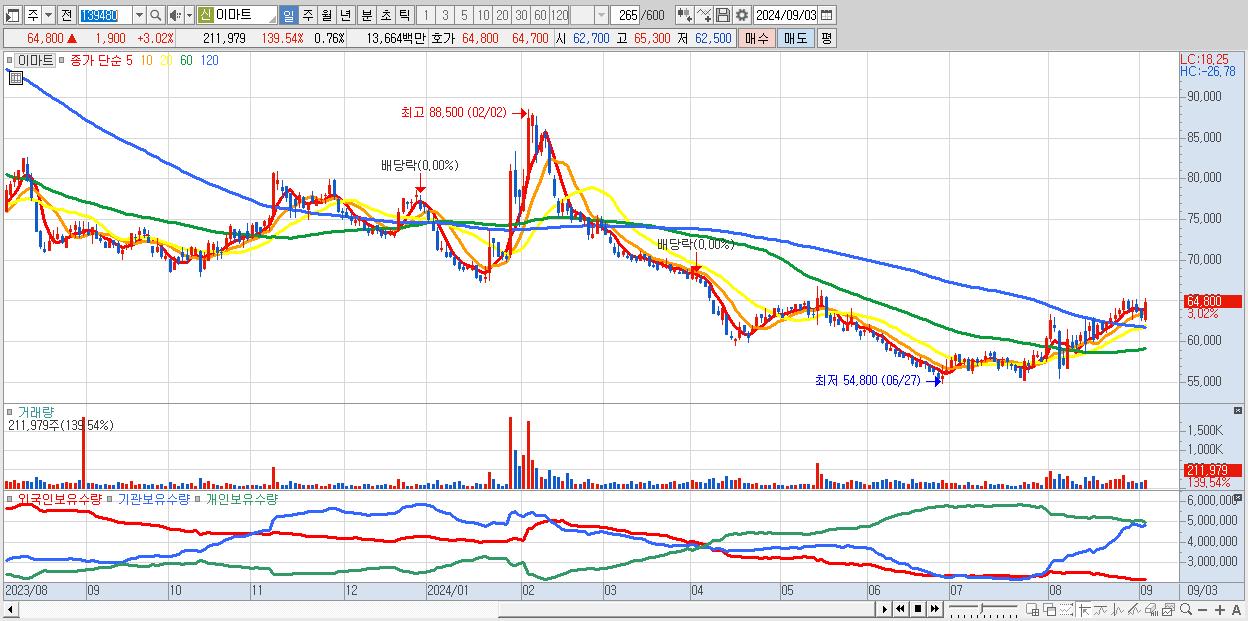
Task: Choose interval 10 button
Action: point(483,16)
